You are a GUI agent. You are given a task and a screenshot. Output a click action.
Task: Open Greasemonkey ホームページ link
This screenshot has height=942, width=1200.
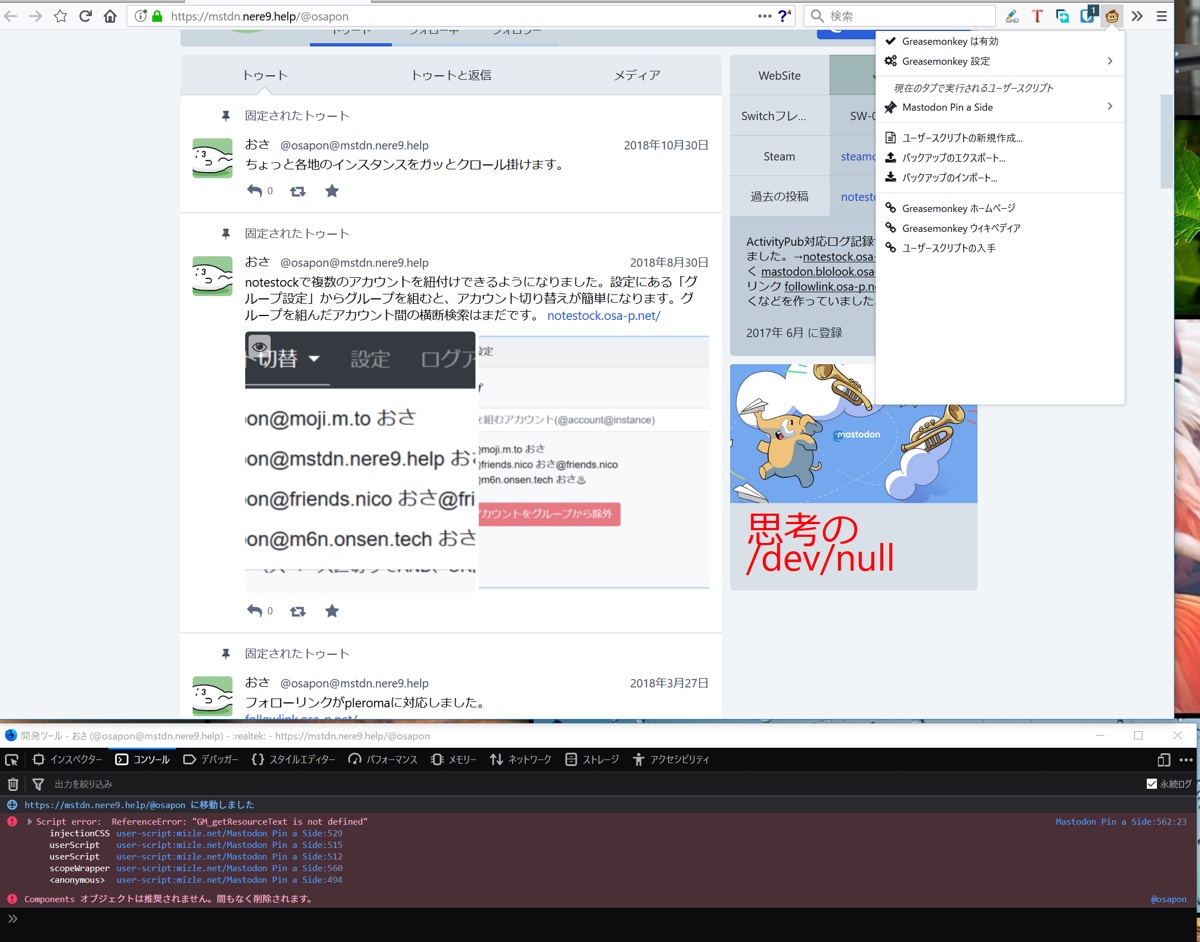999,208
